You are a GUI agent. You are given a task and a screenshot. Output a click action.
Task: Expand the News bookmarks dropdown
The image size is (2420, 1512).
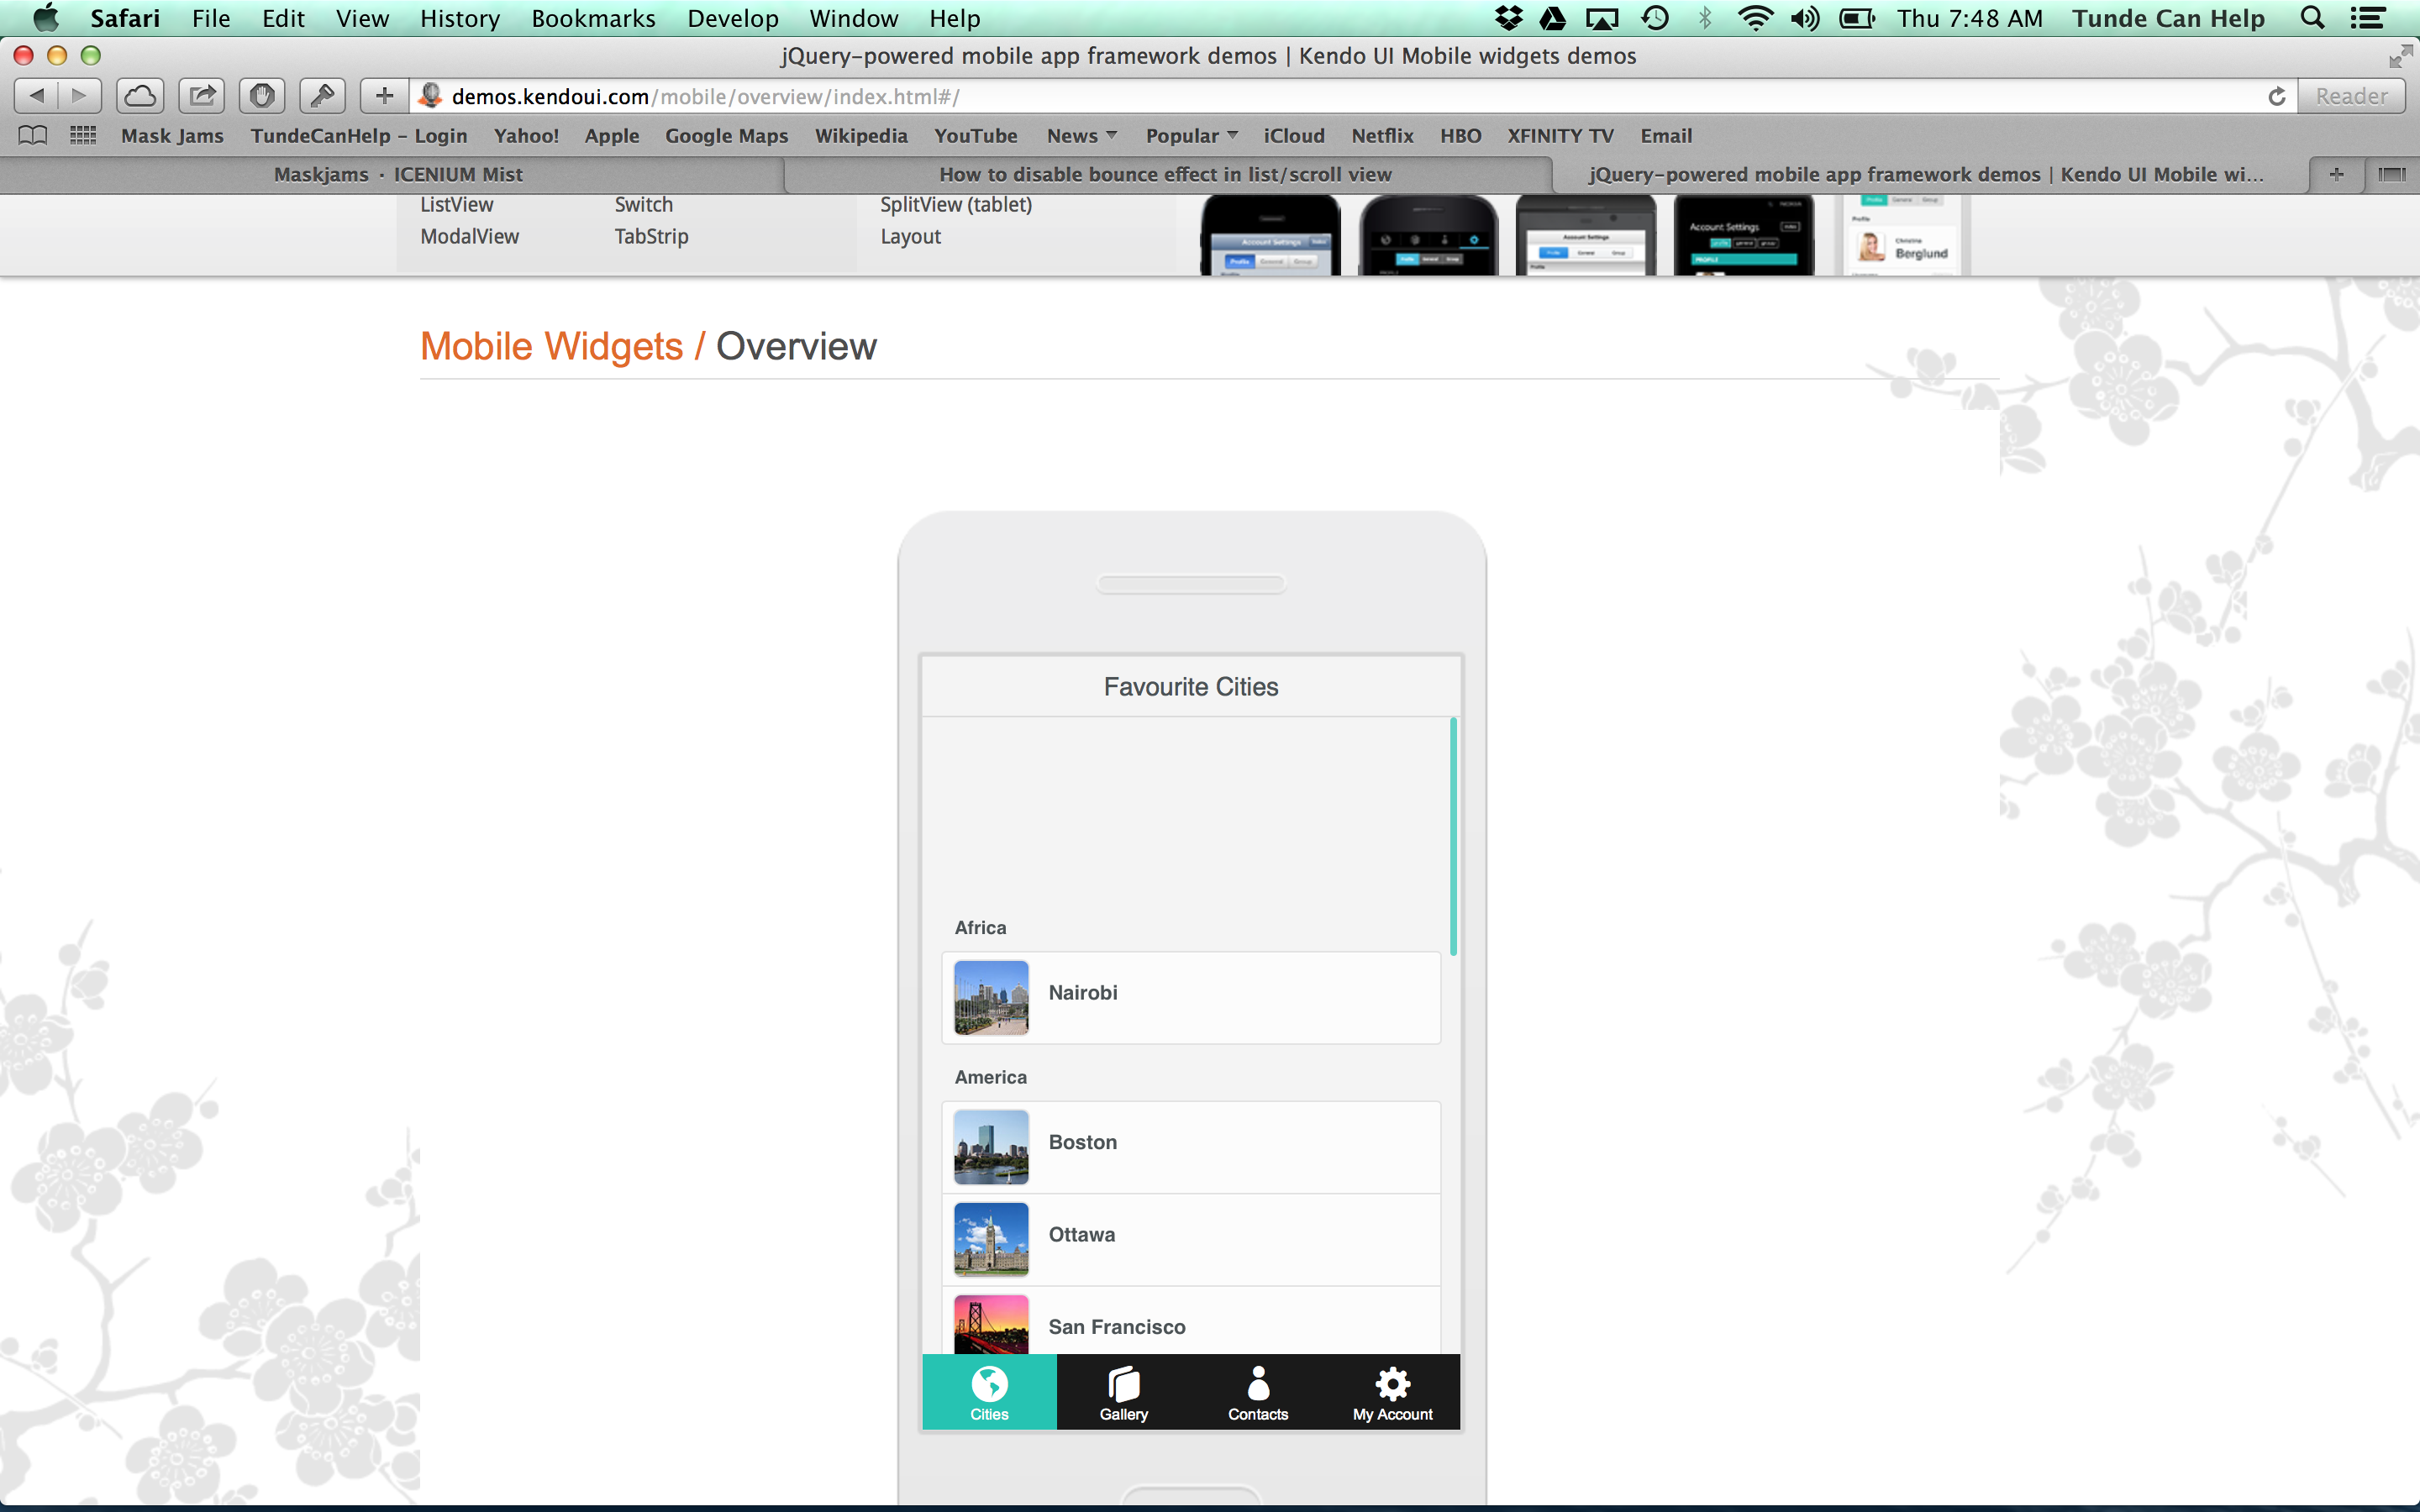click(x=1081, y=135)
